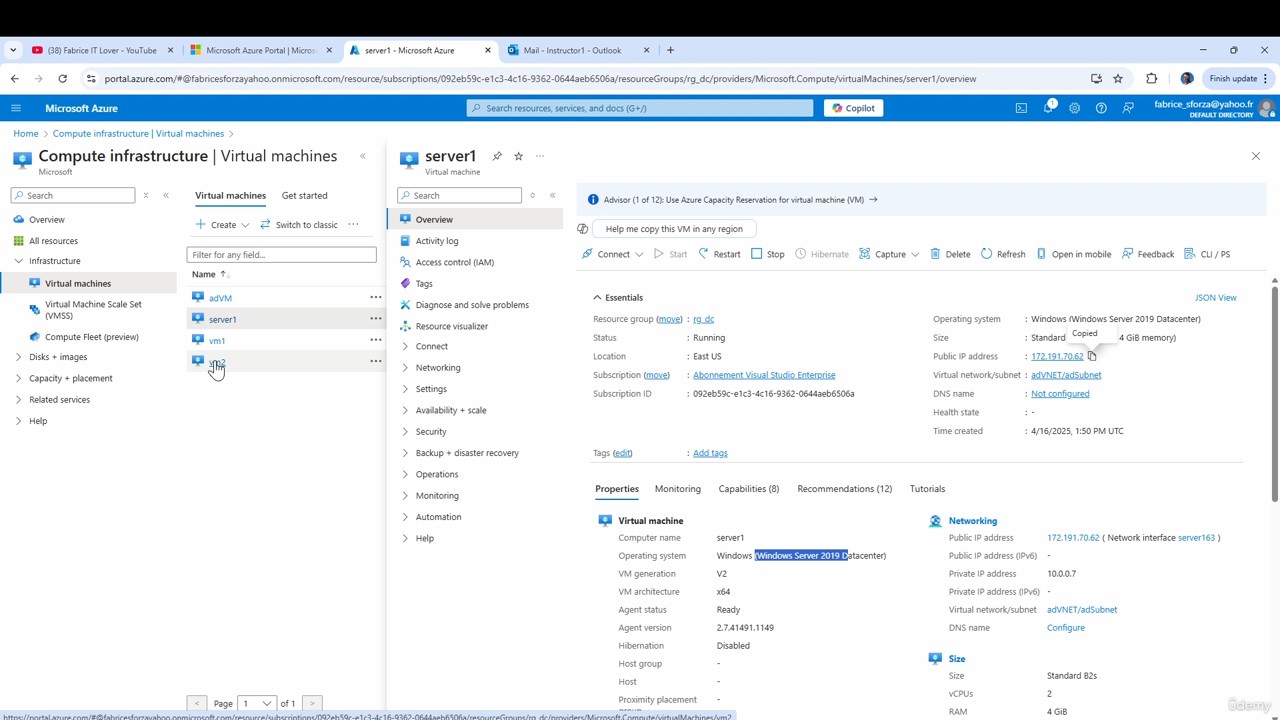The width and height of the screenshot is (1280, 720).
Task: Open Cloud Shell from top bar
Action: (1021, 108)
